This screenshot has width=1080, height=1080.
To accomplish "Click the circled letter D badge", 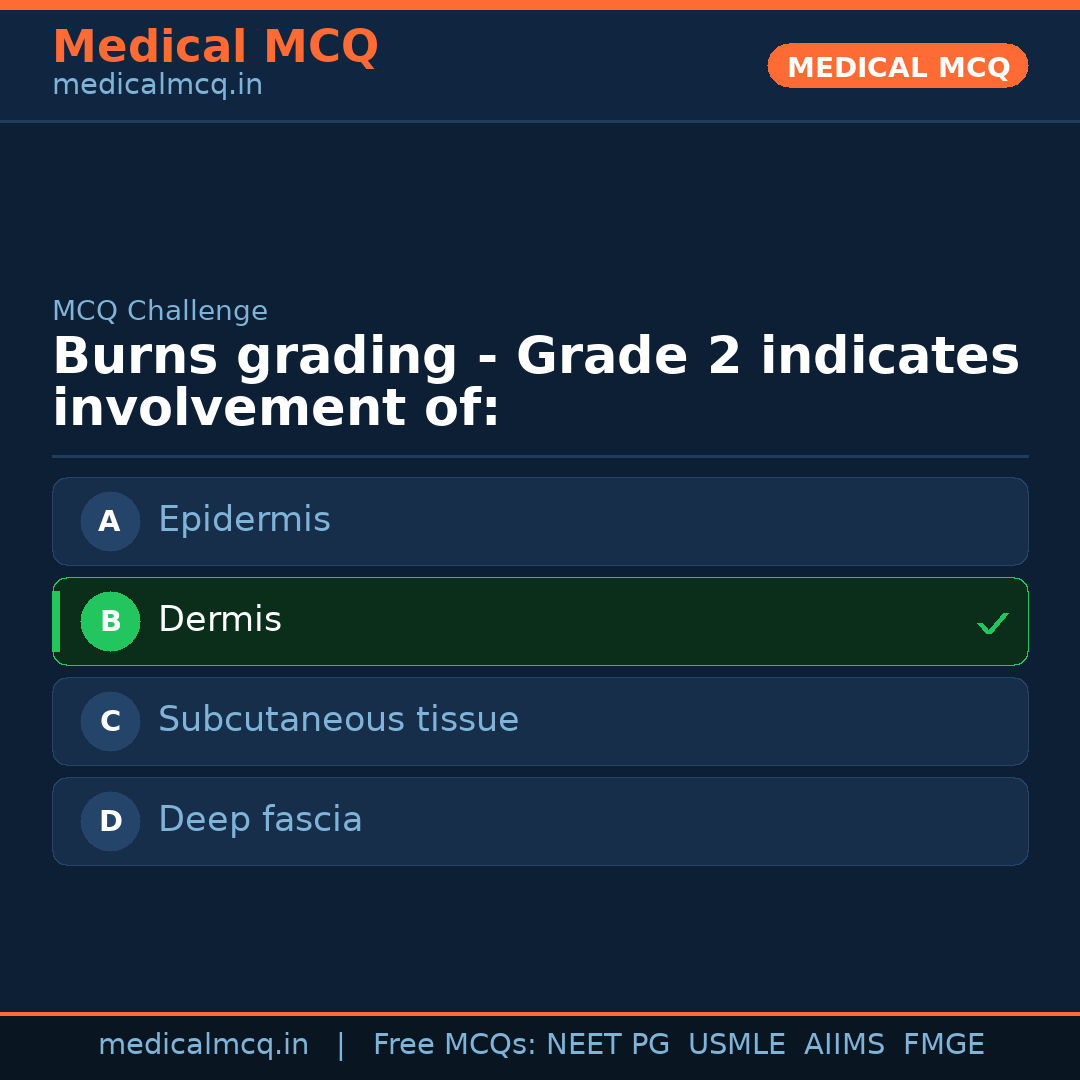I will point(110,821).
